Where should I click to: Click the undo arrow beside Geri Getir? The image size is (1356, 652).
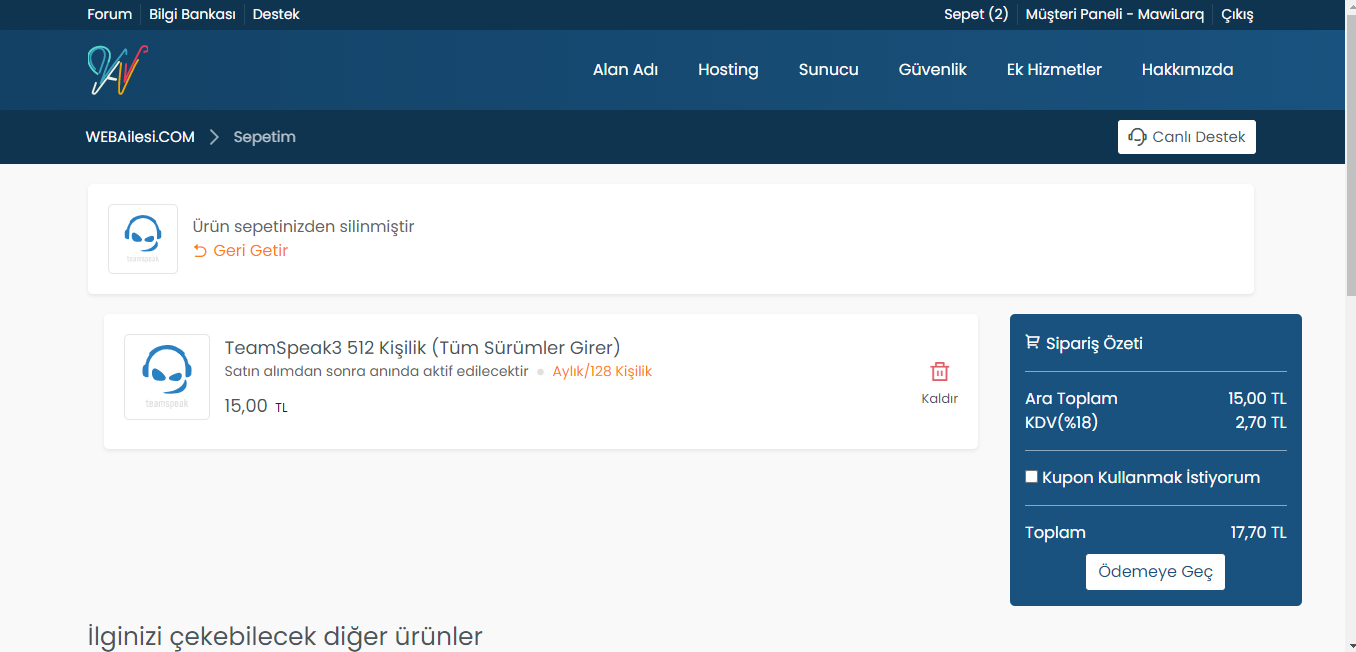tap(200, 251)
